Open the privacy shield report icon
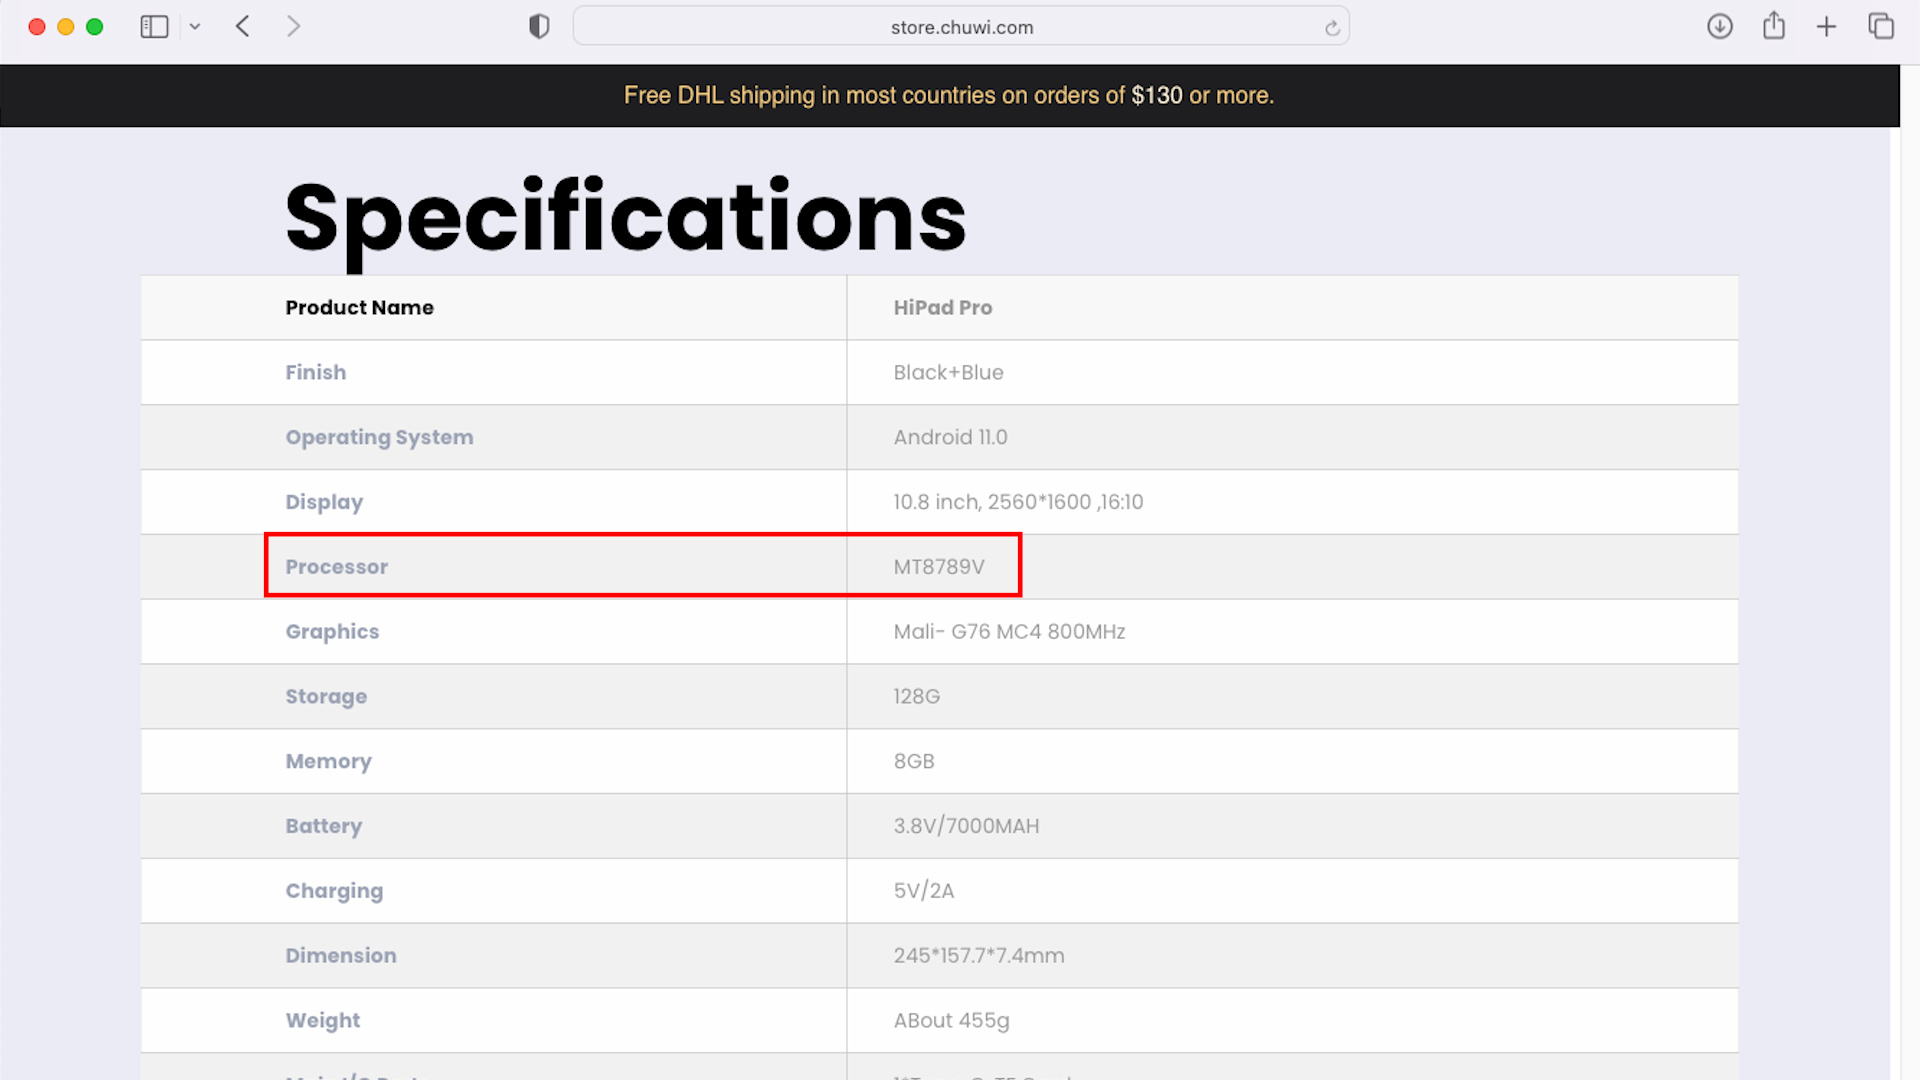 coord(539,27)
